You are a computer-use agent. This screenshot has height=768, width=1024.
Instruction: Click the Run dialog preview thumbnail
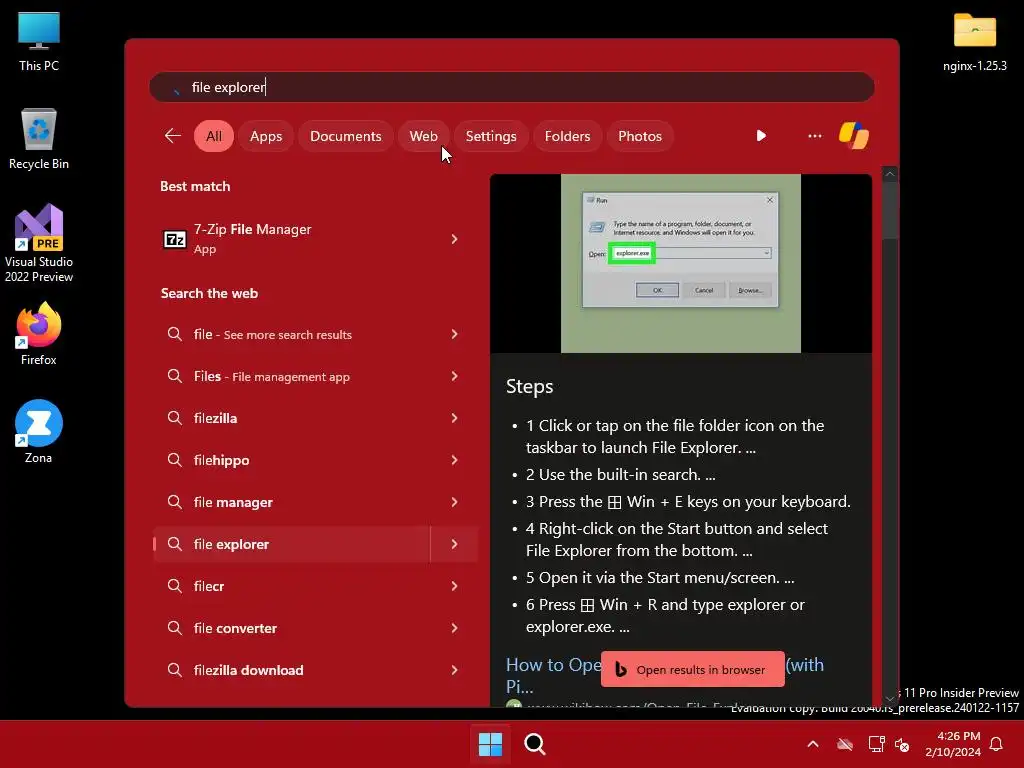point(680,263)
